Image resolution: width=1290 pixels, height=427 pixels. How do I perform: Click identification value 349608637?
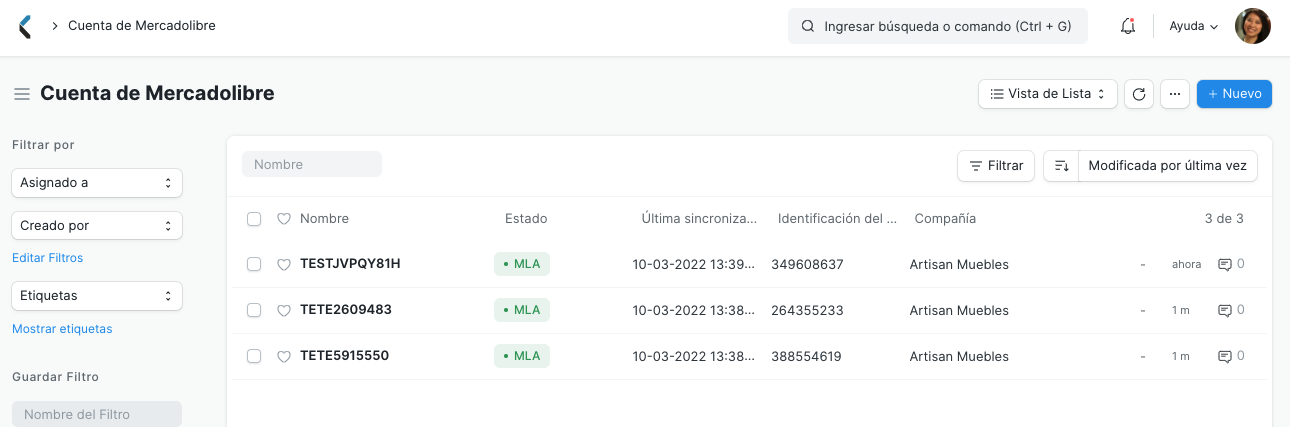pos(807,265)
